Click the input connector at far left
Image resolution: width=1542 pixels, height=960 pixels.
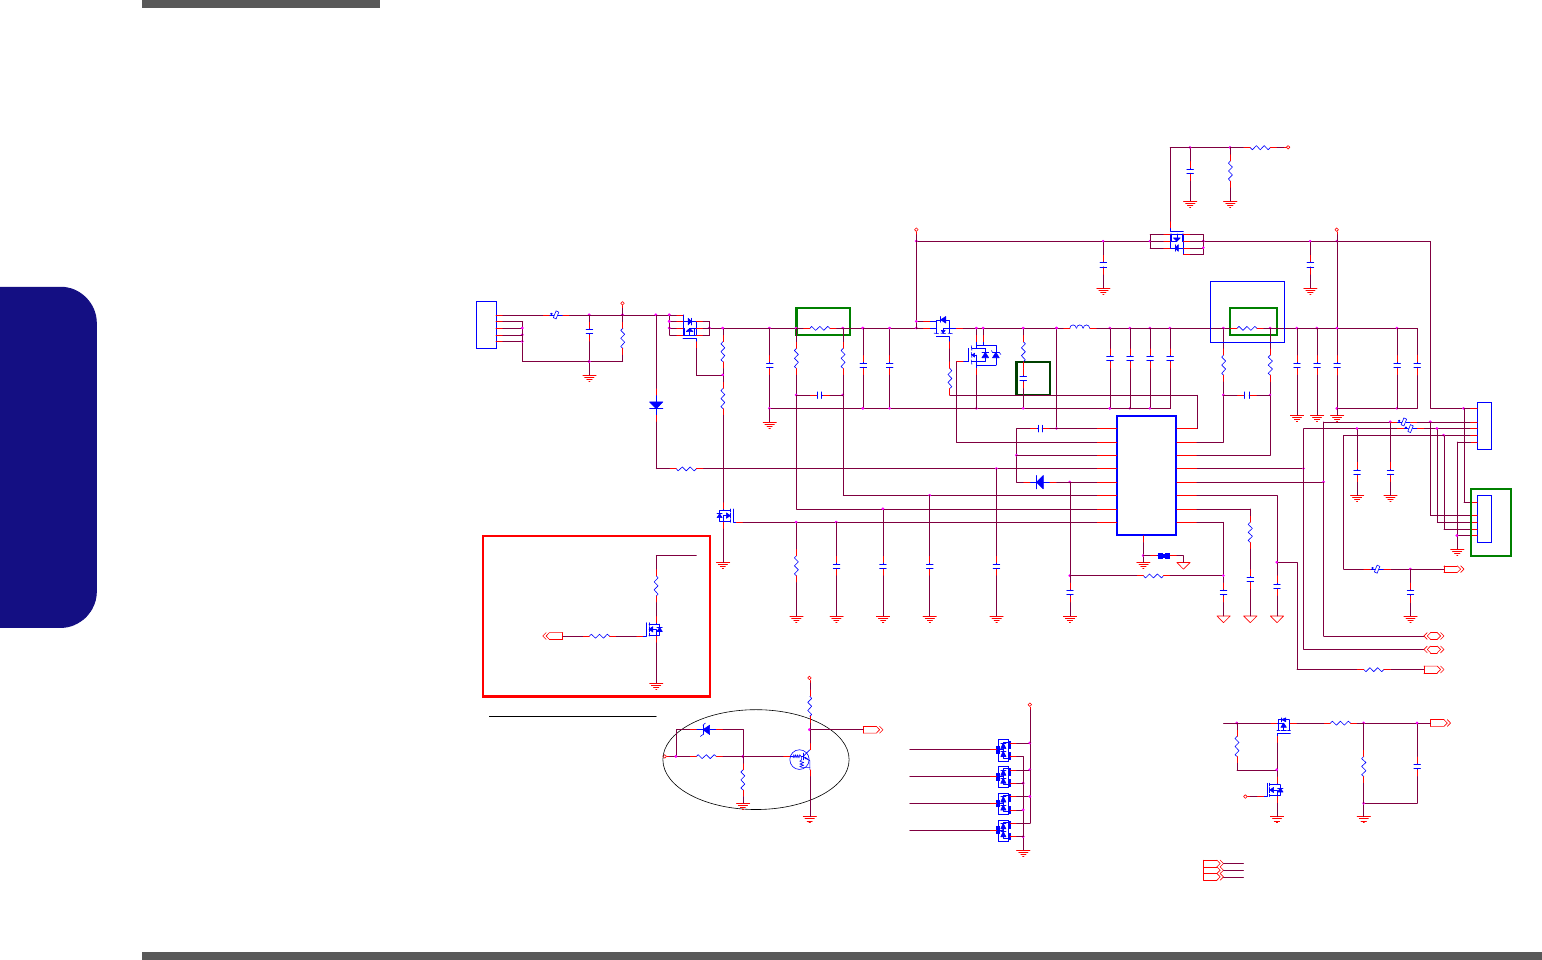486,324
